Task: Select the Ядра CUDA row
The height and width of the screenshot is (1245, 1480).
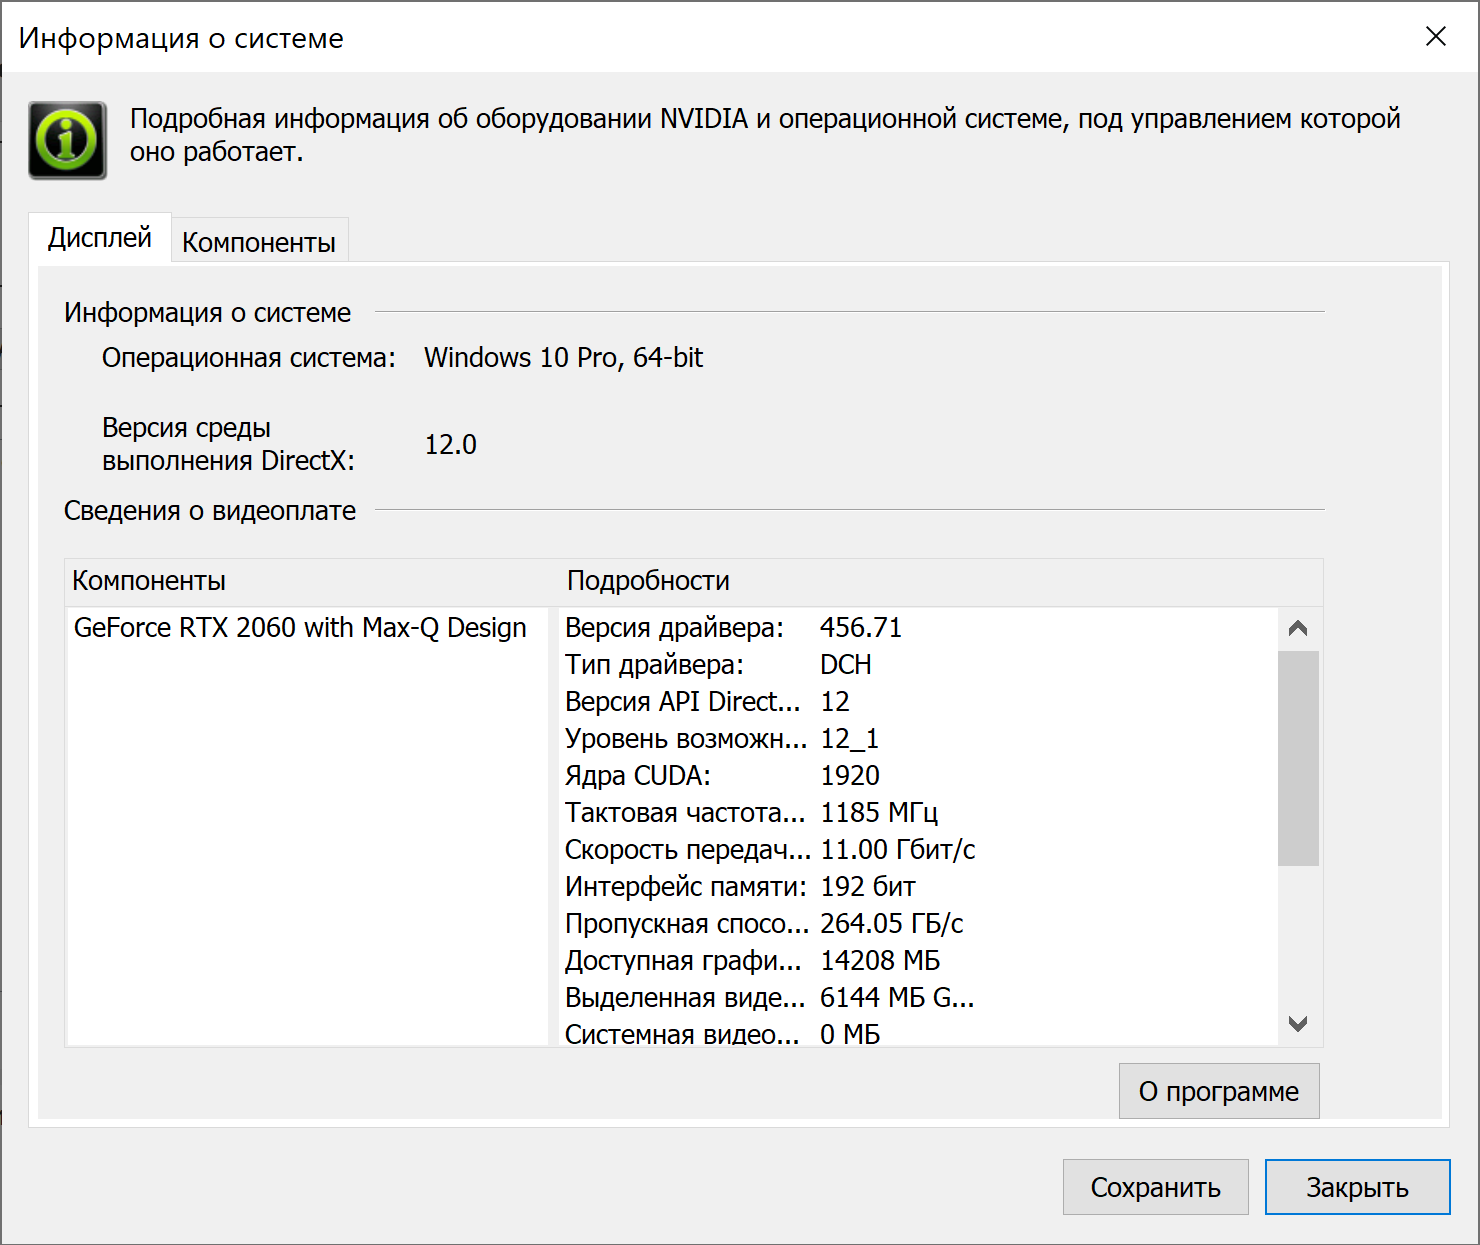Action: (918, 776)
